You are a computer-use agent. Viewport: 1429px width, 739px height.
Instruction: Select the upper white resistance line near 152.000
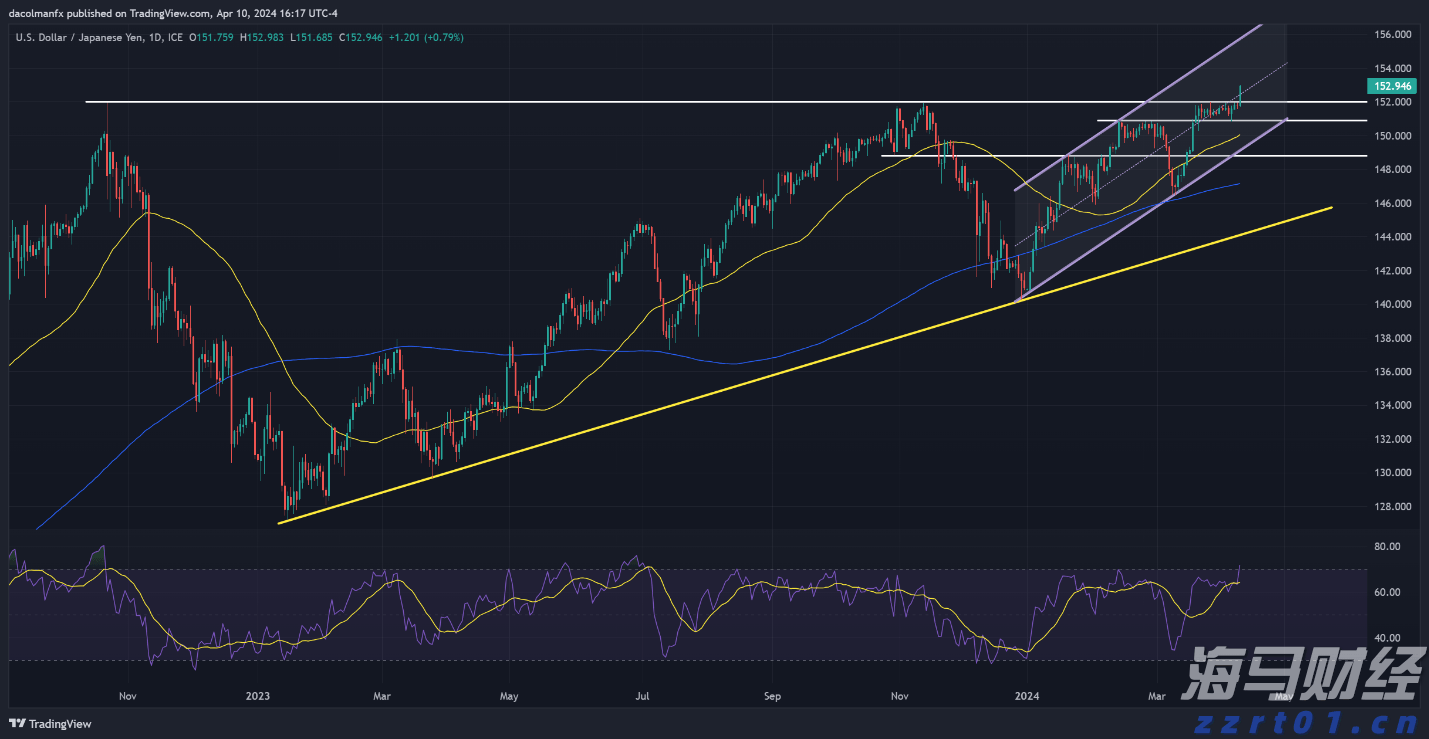[500, 101]
